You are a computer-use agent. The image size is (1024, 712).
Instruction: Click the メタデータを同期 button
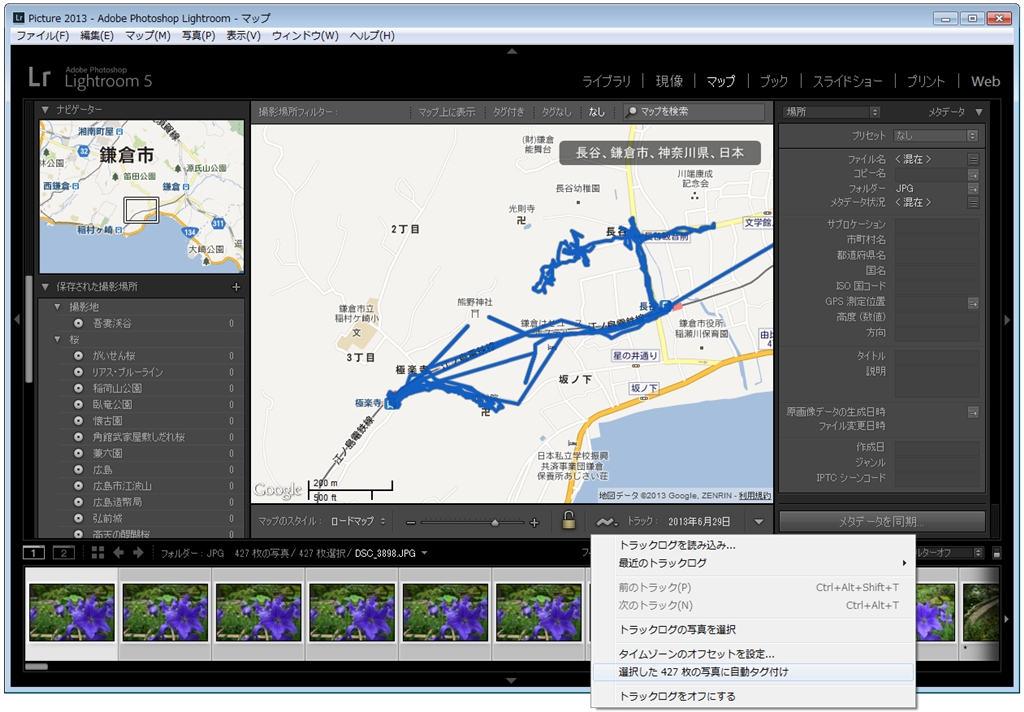click(881, 522)
